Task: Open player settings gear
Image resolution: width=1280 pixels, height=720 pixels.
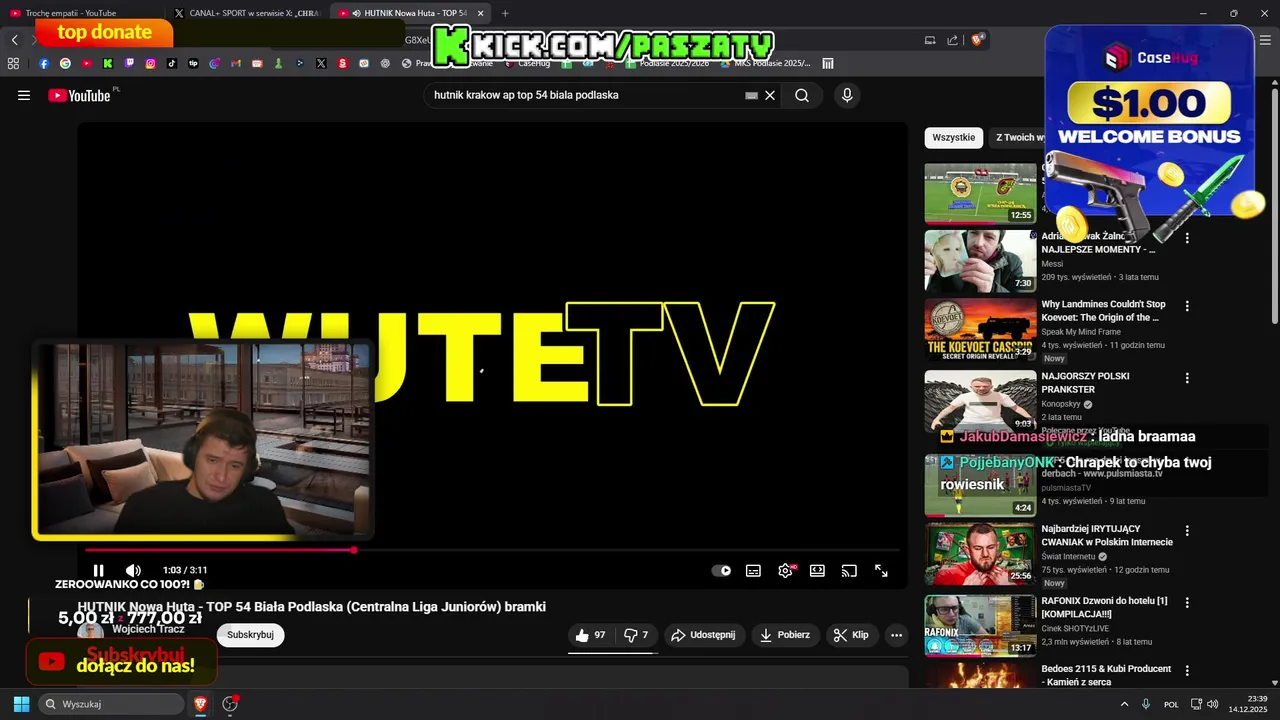Action: point(786,570)
